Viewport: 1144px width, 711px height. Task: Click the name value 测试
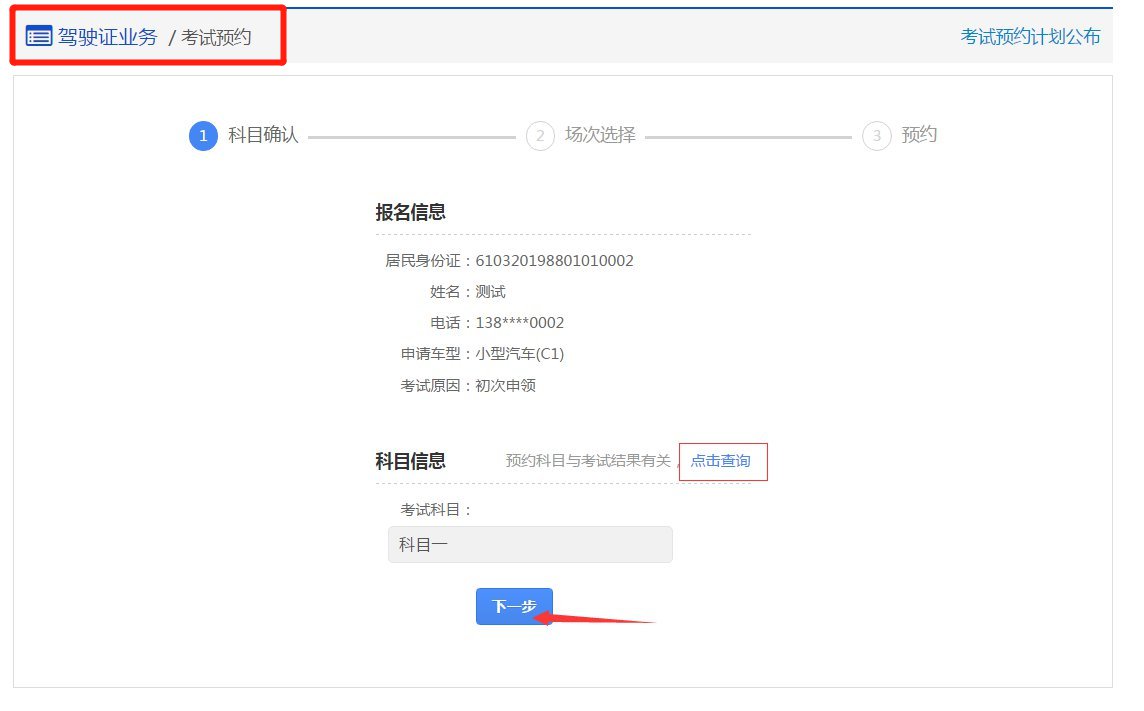pos(491,292)
